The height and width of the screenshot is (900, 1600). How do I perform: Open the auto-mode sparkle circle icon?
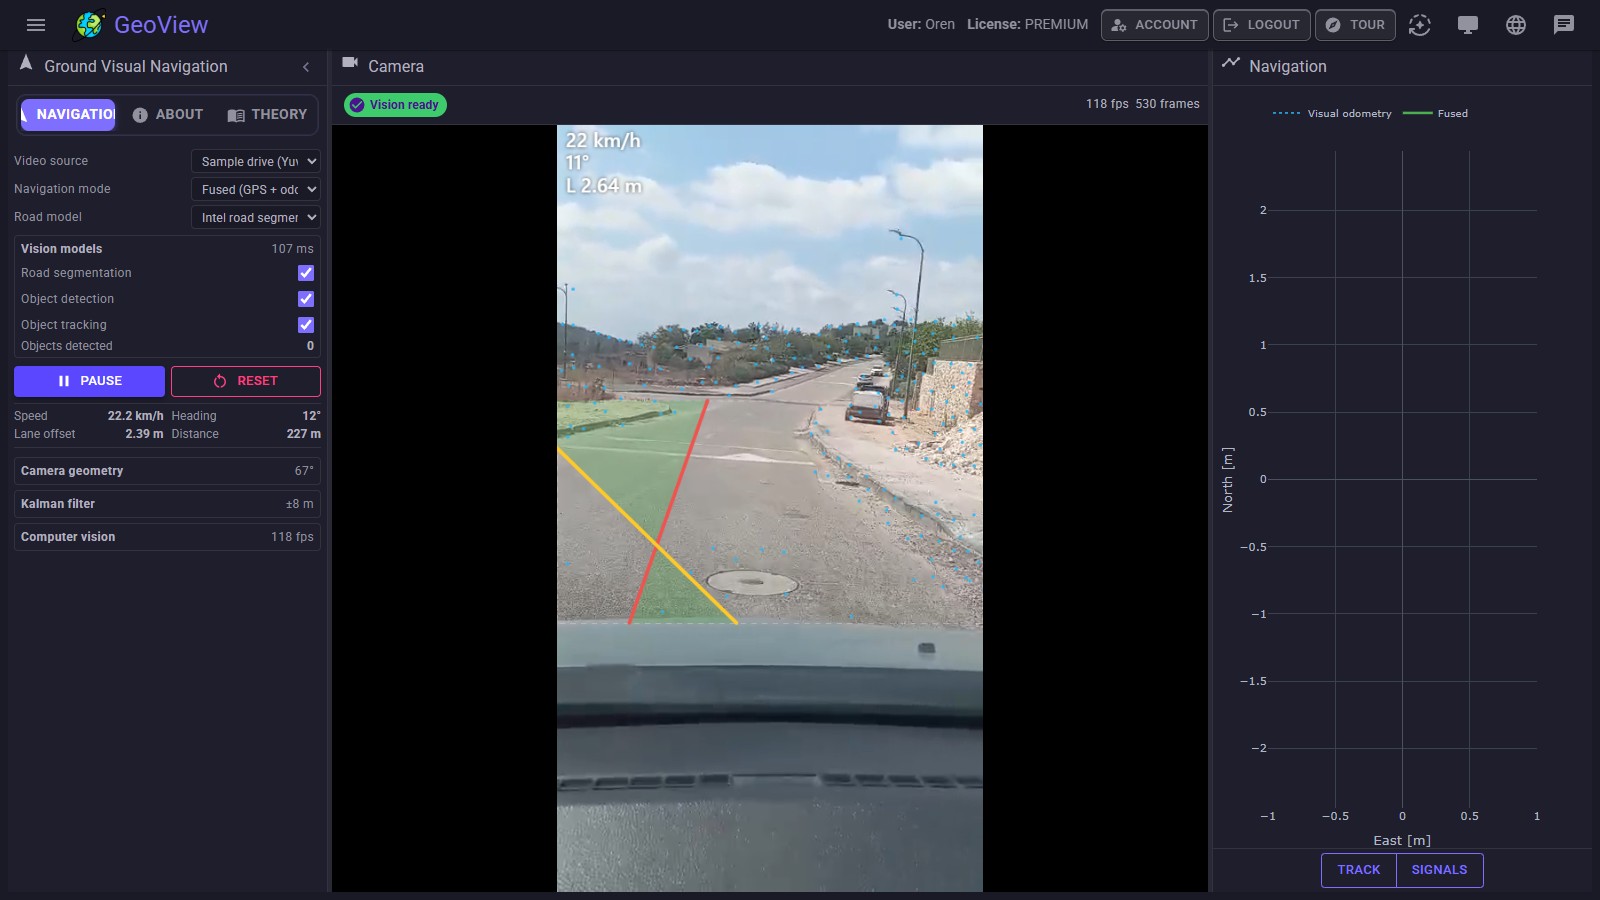[x=1419, y=25]
